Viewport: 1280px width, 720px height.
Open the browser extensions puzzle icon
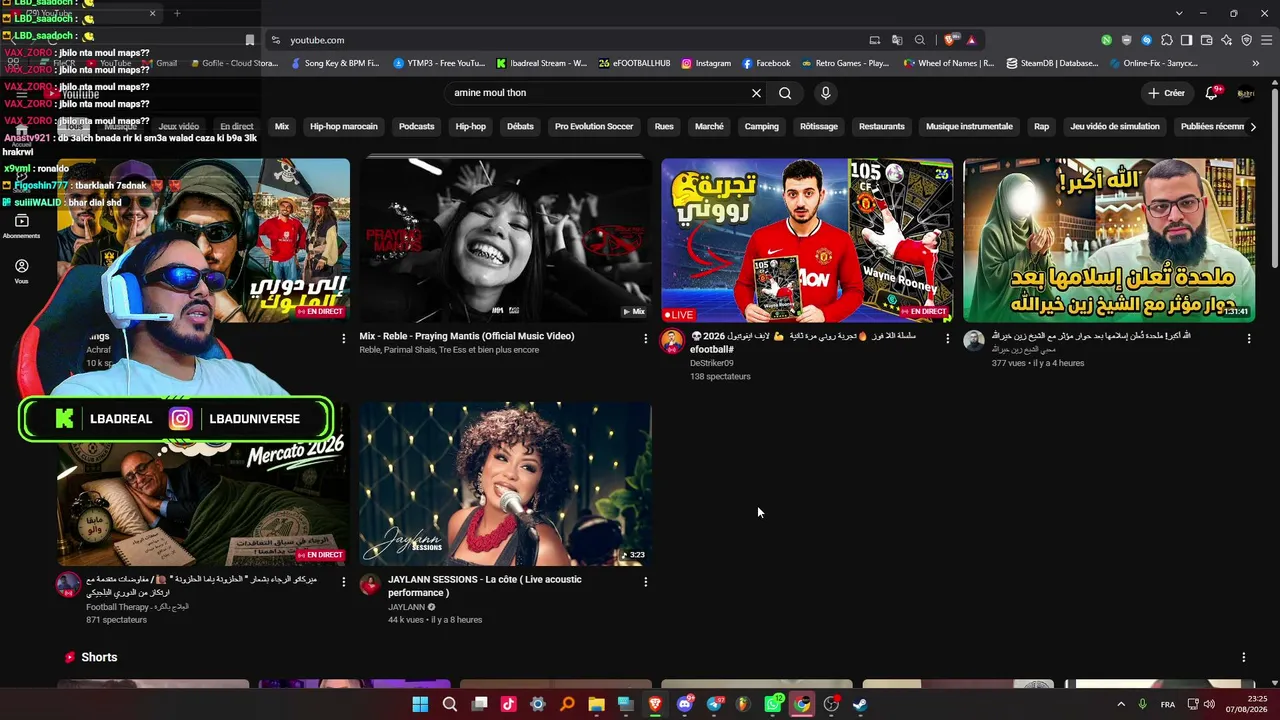point(1166,40)
